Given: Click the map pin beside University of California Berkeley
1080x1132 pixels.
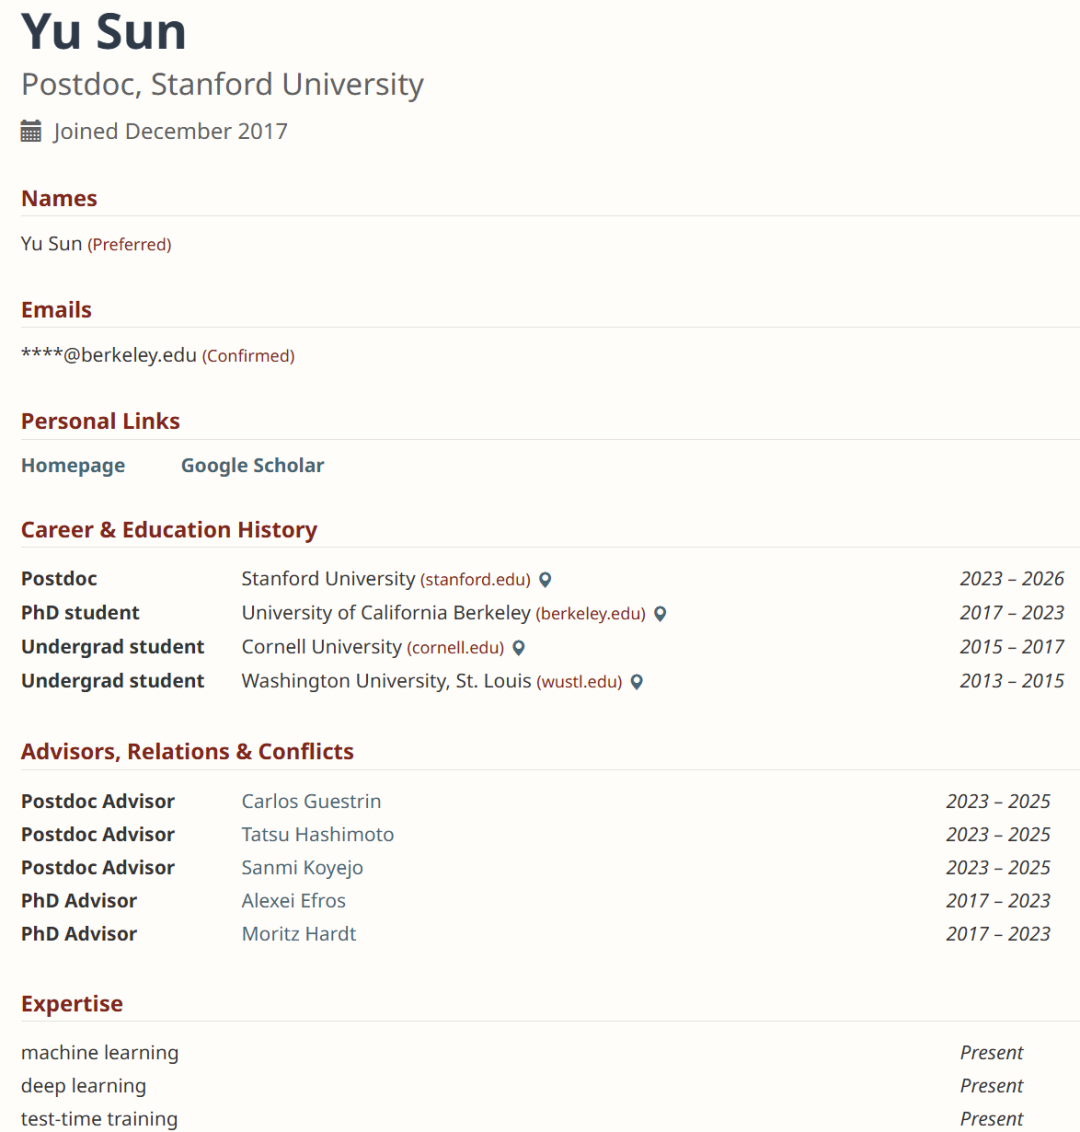Looking at the screenshot, I should click(x=660, y=614).
